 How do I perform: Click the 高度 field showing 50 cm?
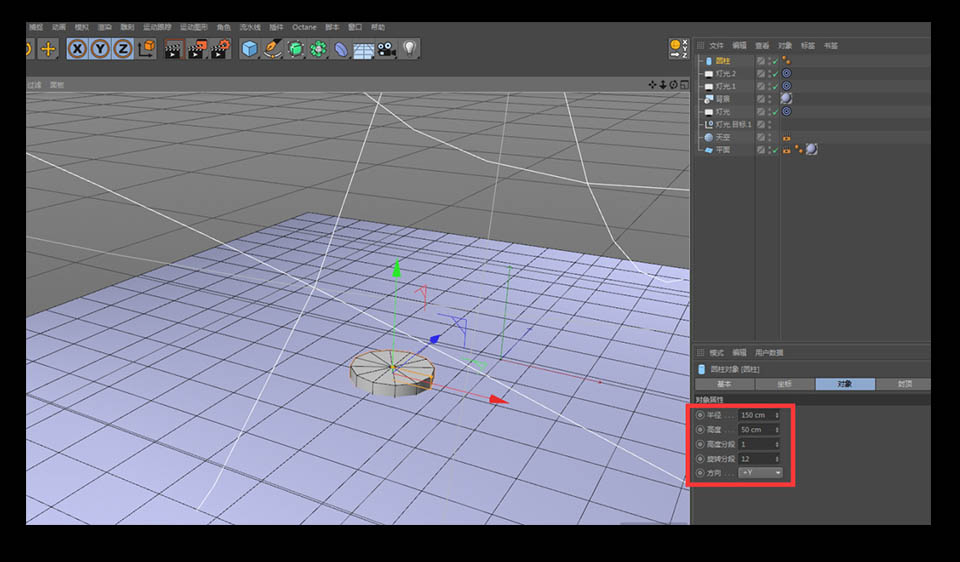point(757,430)
